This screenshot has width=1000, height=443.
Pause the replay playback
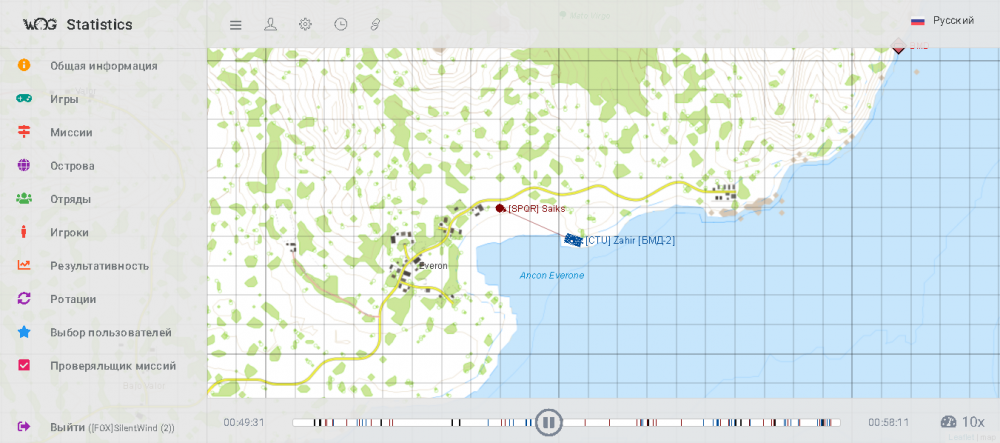pos(548,422)
